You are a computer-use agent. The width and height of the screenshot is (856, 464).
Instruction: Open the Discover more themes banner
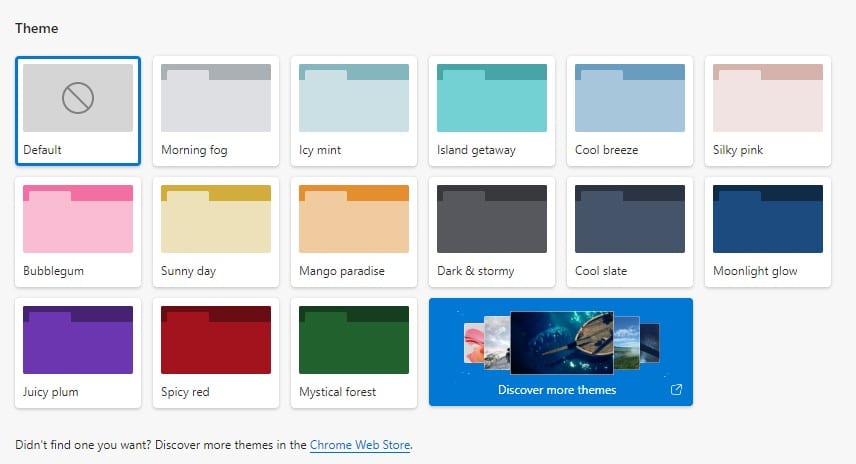tap(561, 352)
